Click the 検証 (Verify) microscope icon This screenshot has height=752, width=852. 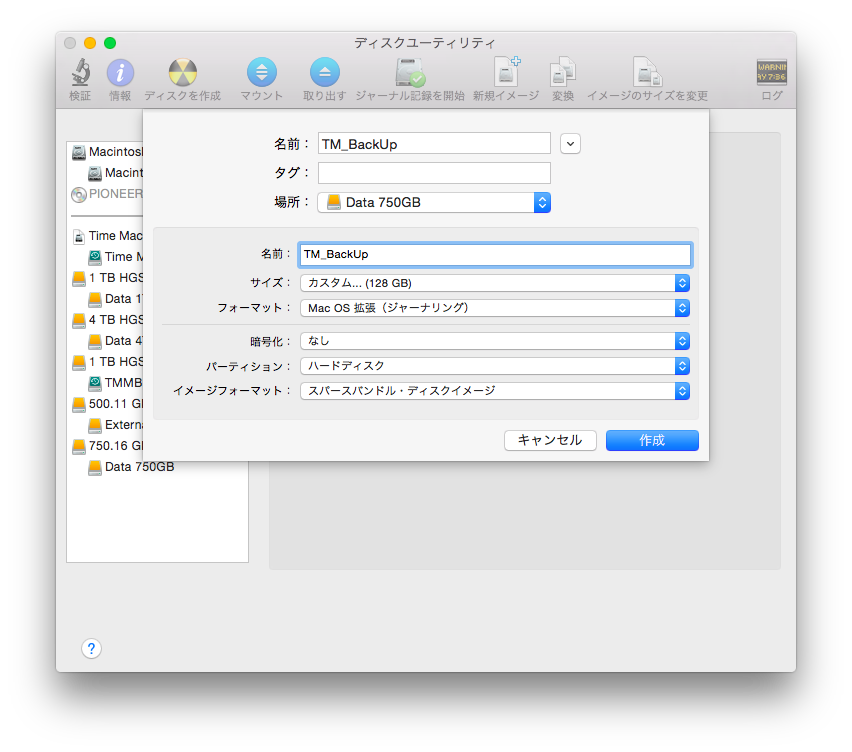[x=80, y=72]
